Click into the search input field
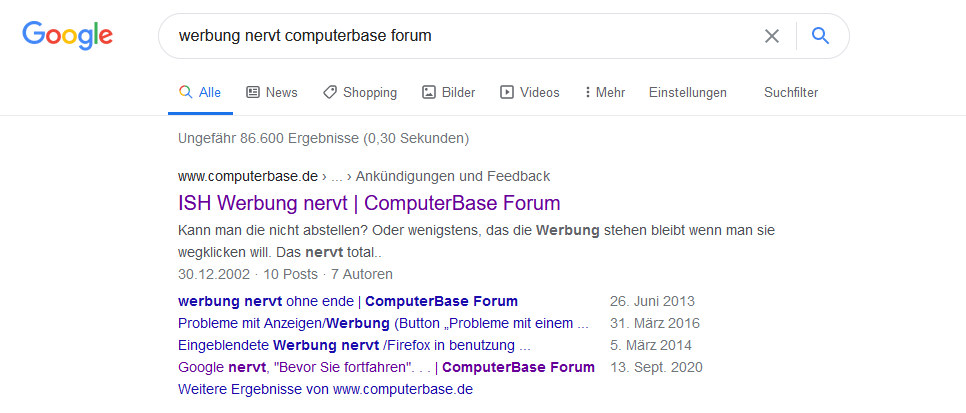Image resolution: width=966 pixels, height=413 pixels. pyautogui.click(x=462, y=36)
